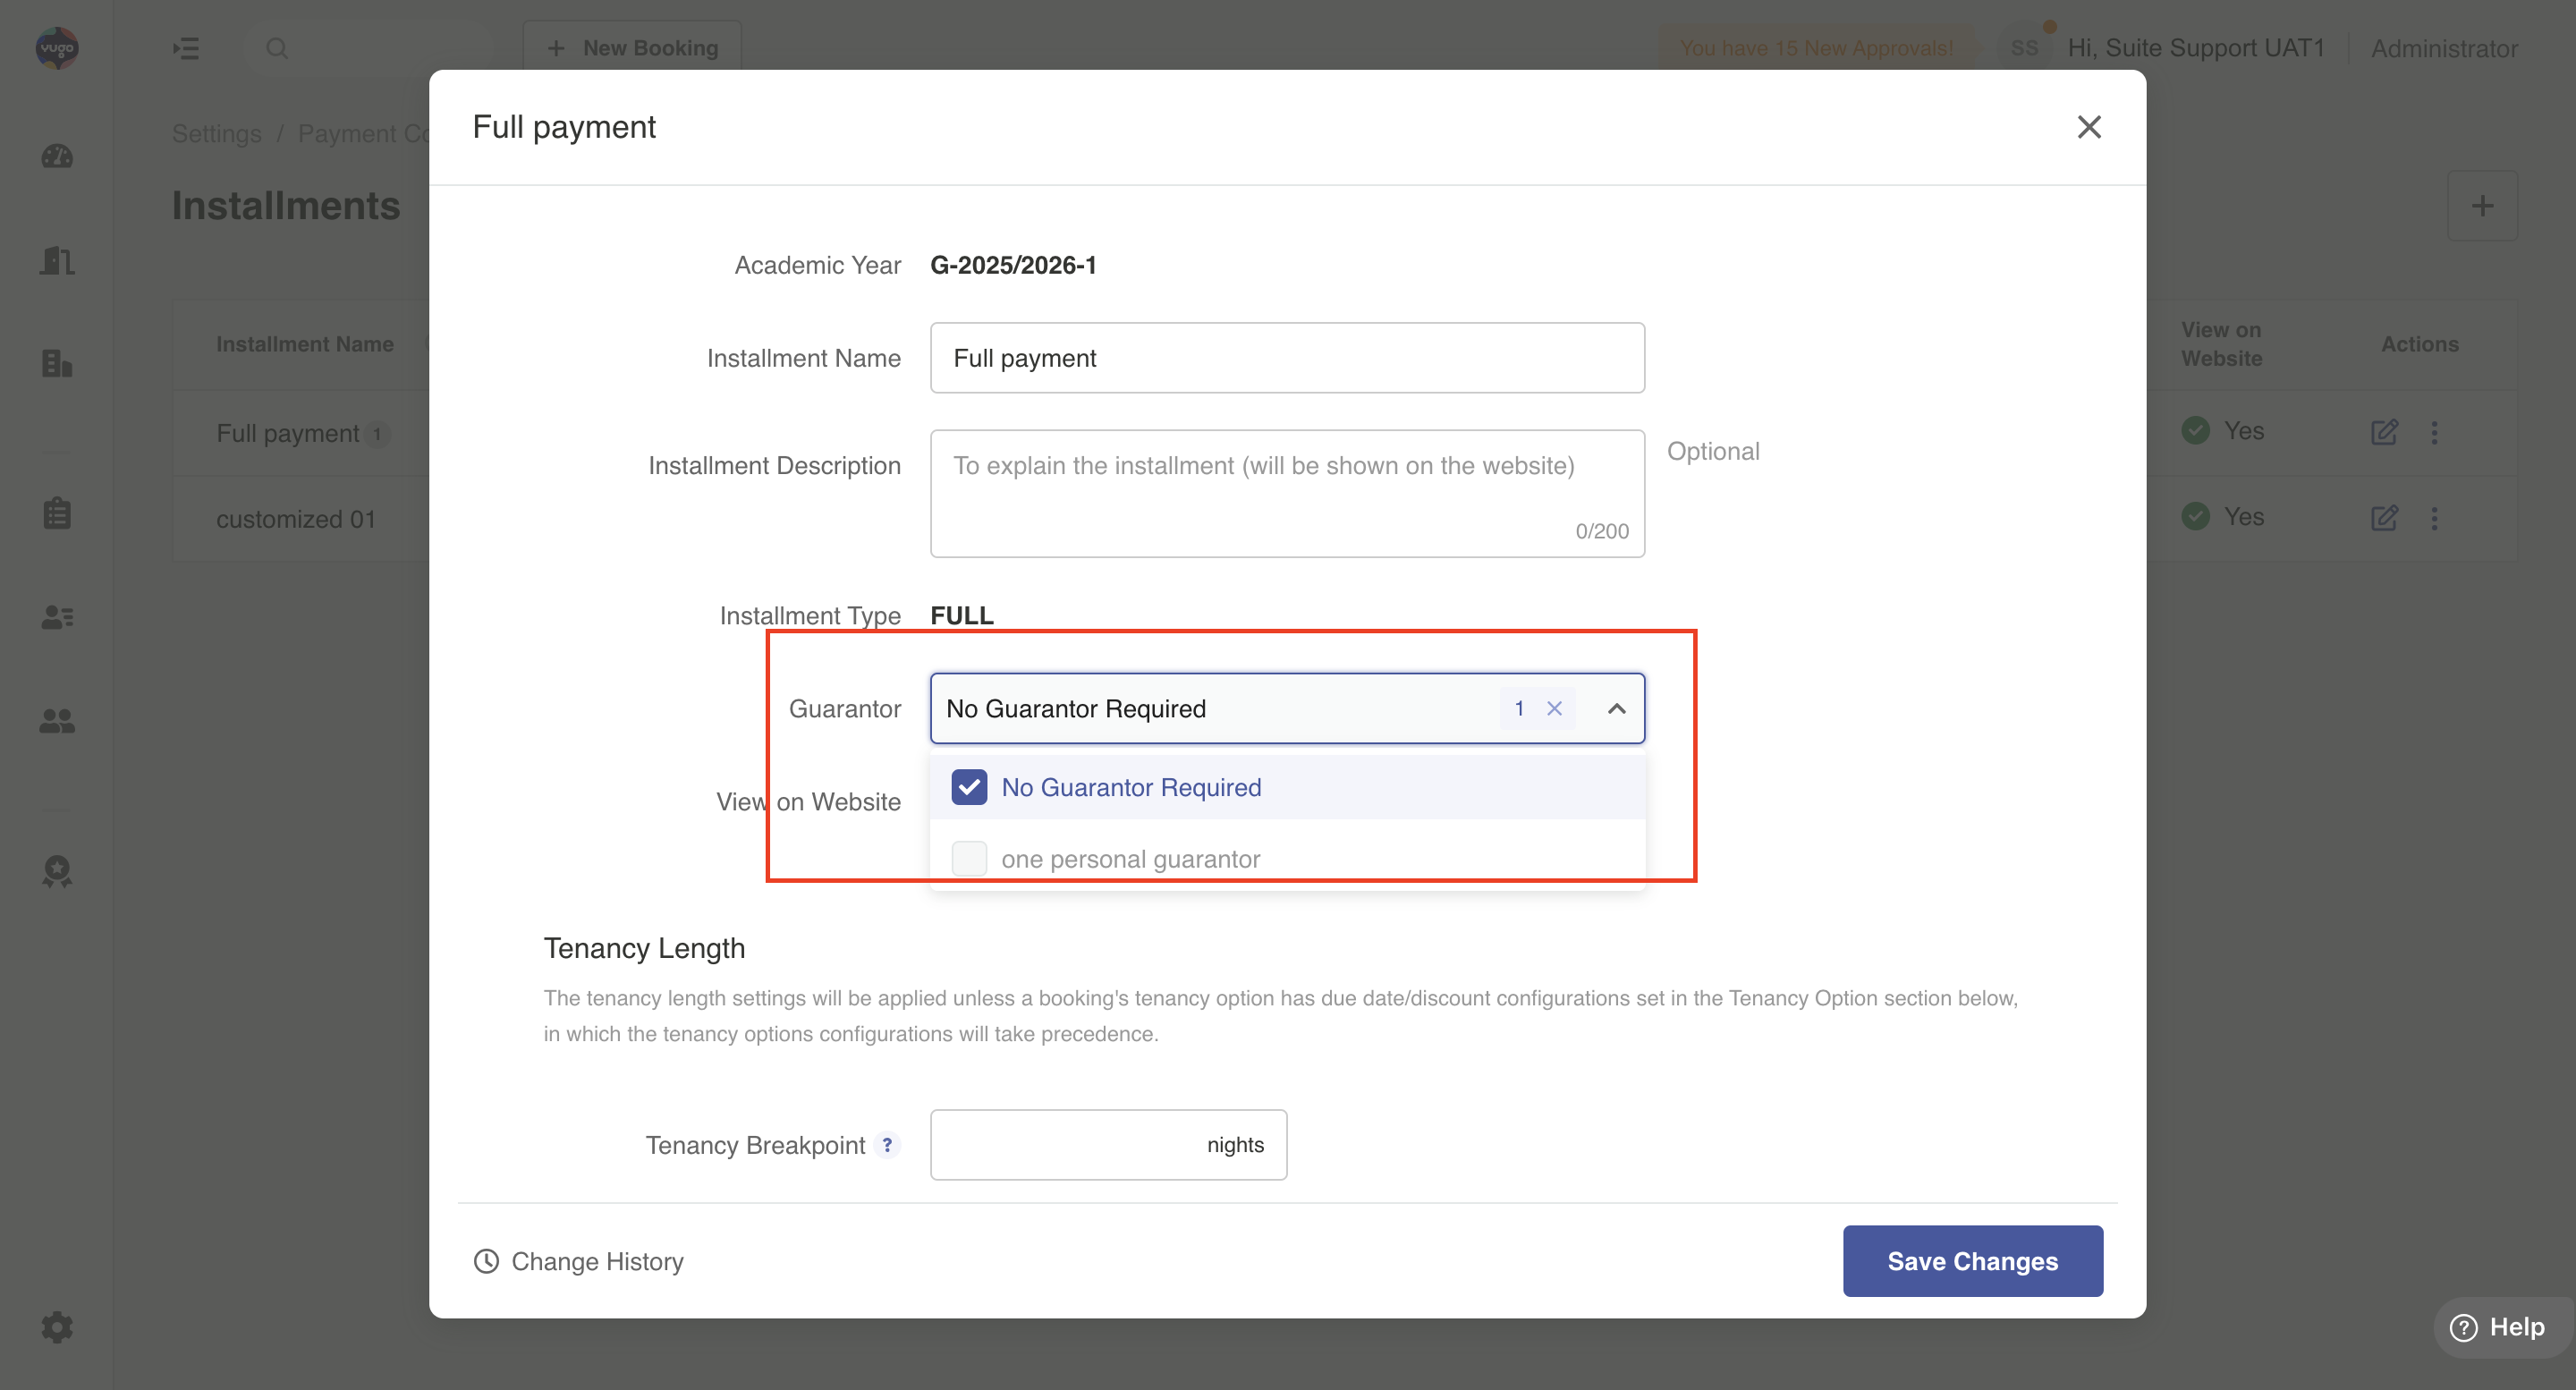The width and height of the screenshot is (2576, 1390).
Task: Uncheck No Guarantor Required option
Action: click(969, 787)
